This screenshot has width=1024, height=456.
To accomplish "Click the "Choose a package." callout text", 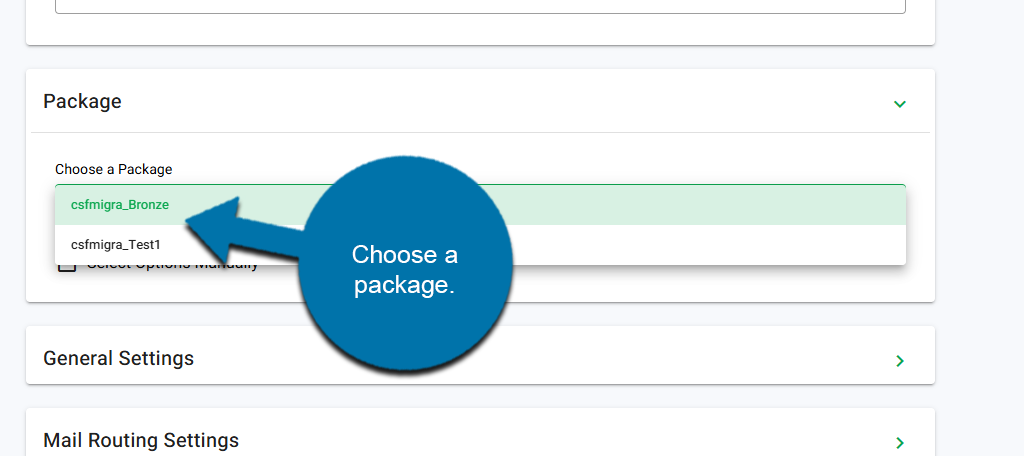I will (x=405, y=269).
